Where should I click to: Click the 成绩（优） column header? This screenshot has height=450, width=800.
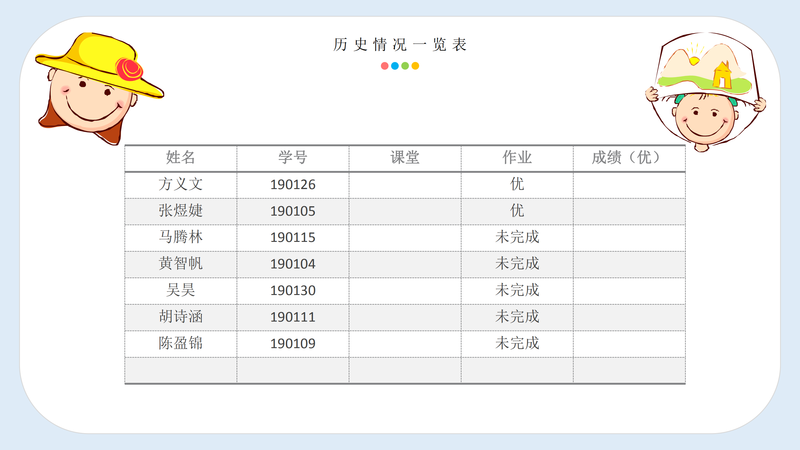pos(630,158)
